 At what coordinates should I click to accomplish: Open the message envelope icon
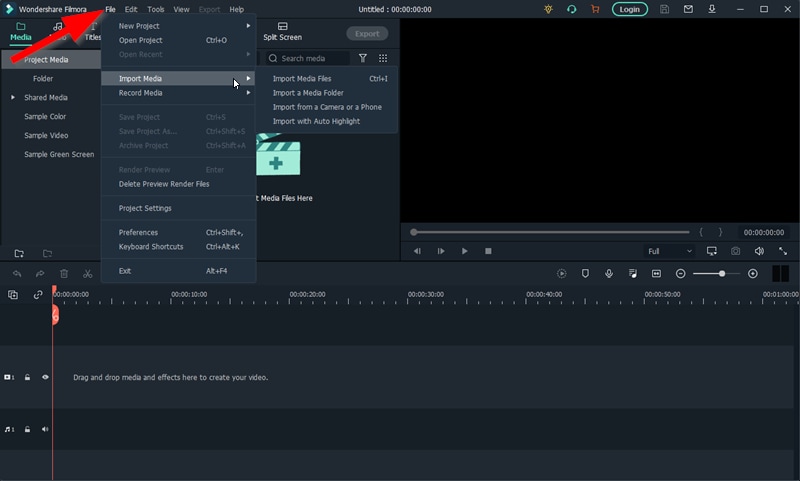tap(688, 9)
